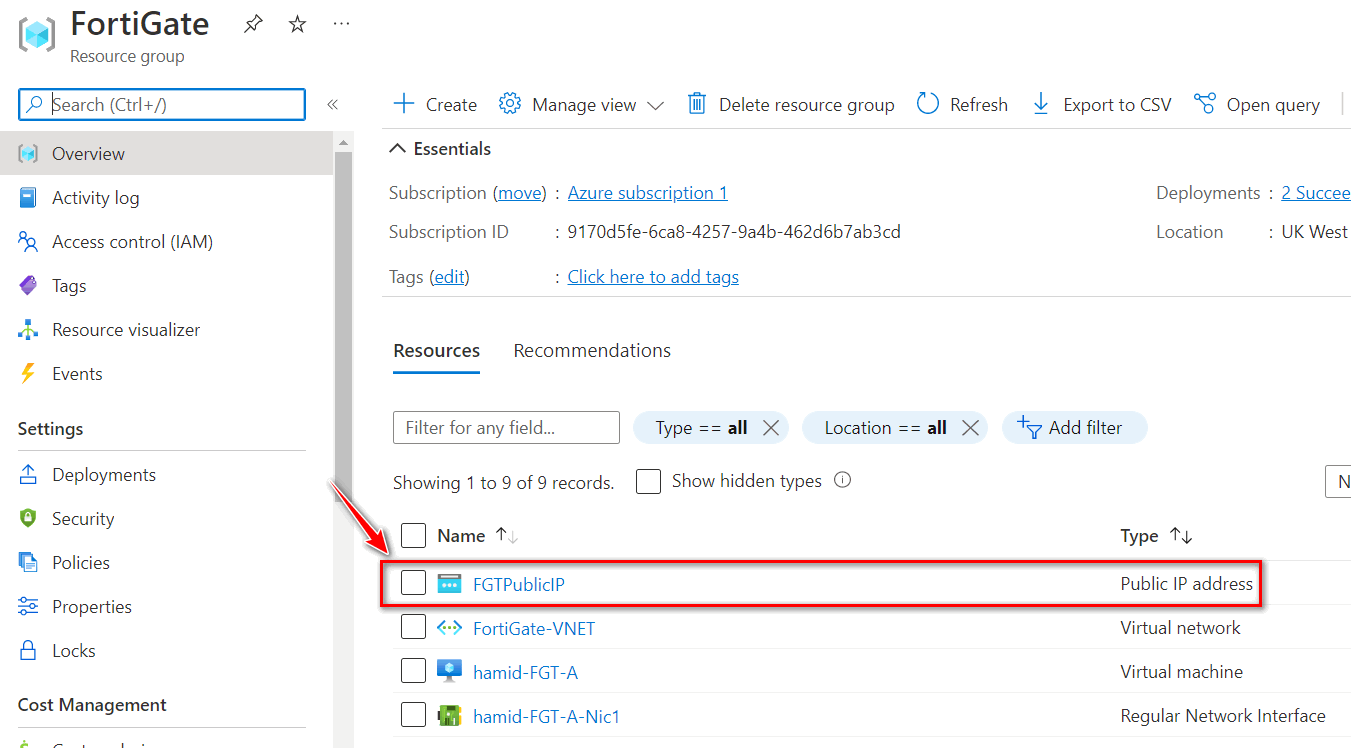The height and width of the screenshot is (748, 1351).
Task: Click the Filter for any field box
Action: coord(506,428)
